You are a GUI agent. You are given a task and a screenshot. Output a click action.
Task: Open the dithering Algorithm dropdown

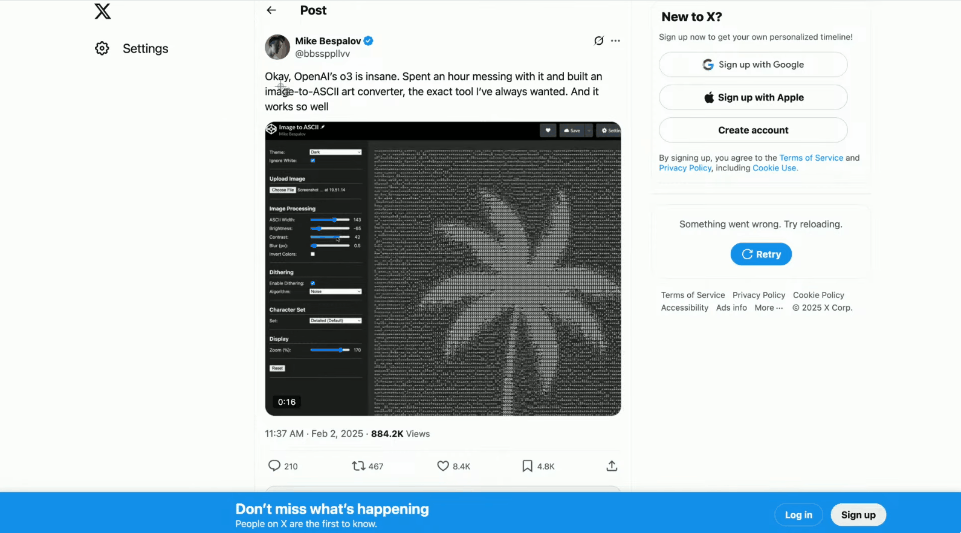point(335,291)
